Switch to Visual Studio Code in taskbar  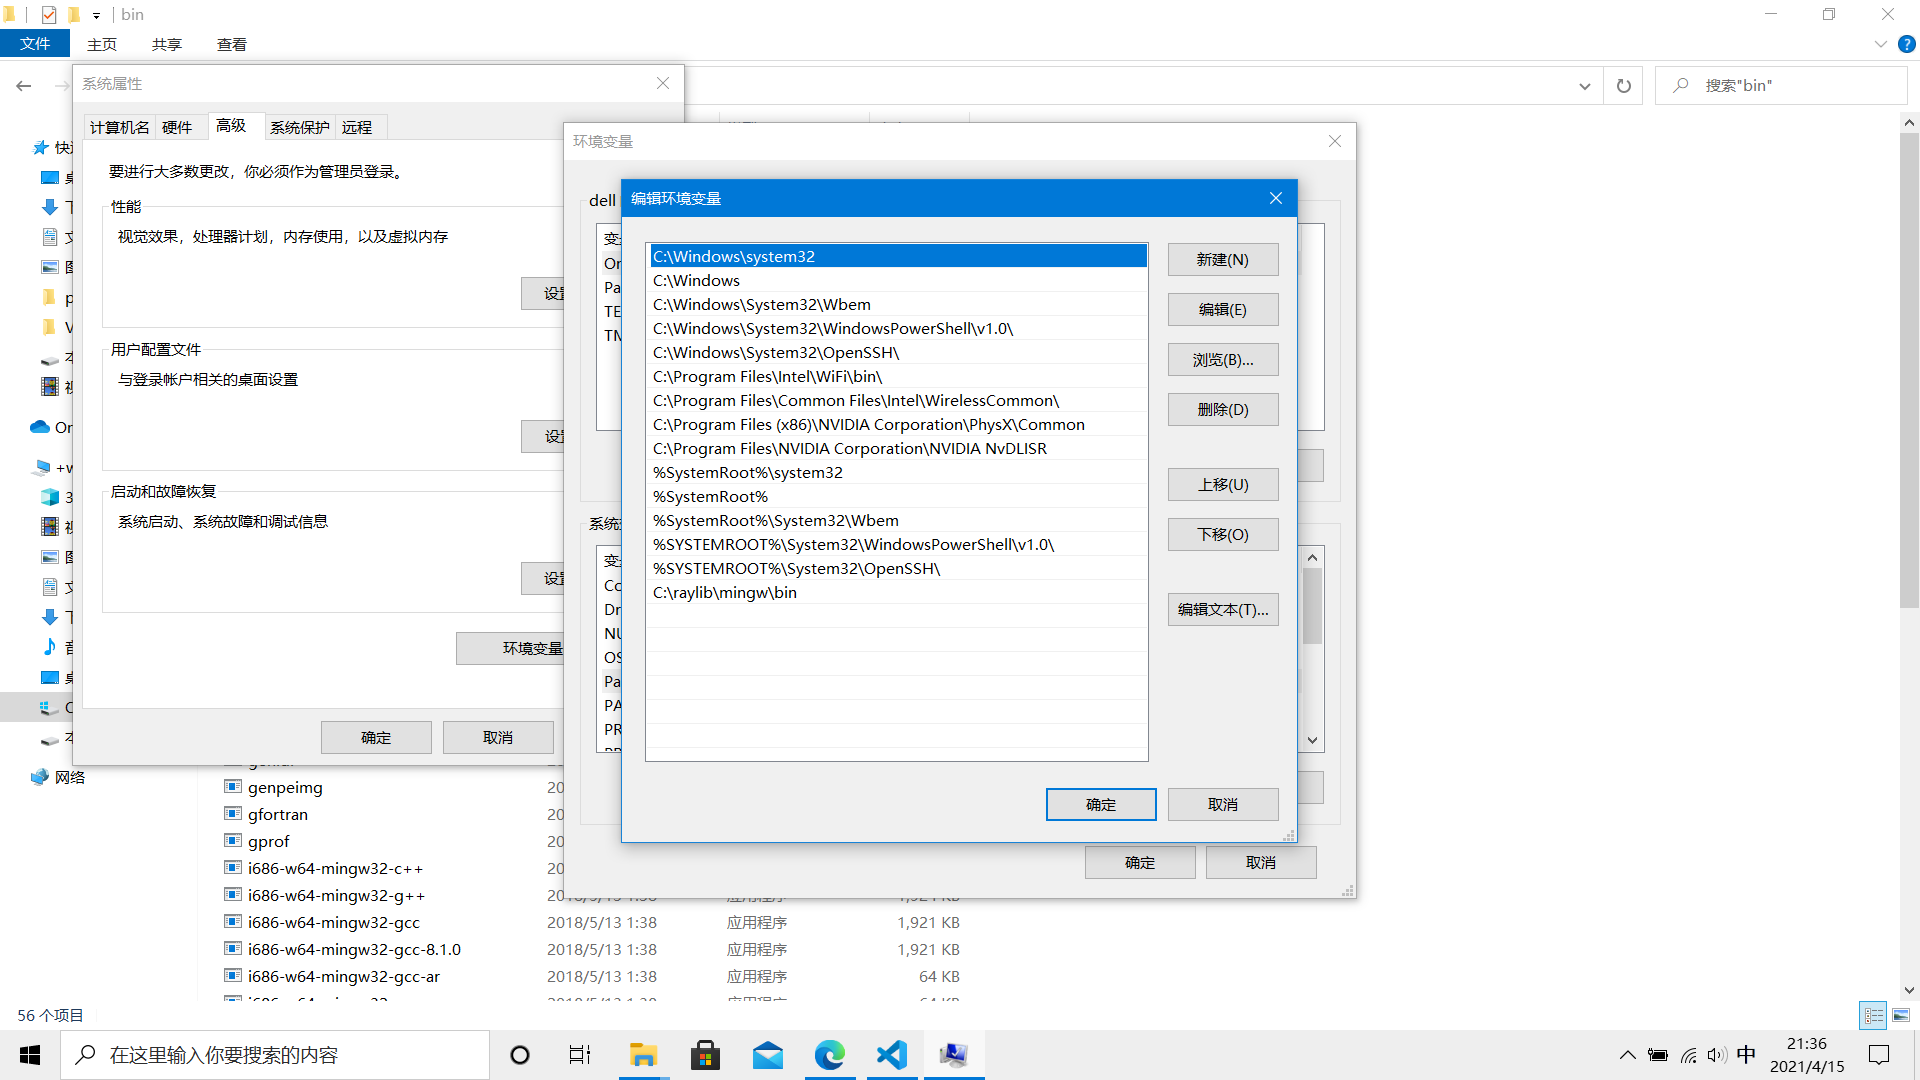coord(891,1055)
